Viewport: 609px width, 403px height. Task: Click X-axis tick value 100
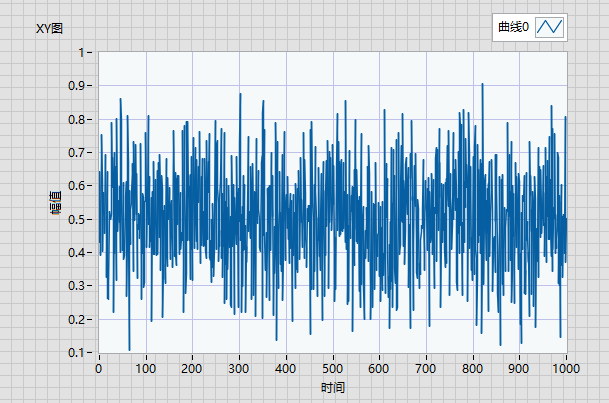click(x=146, y=368)
